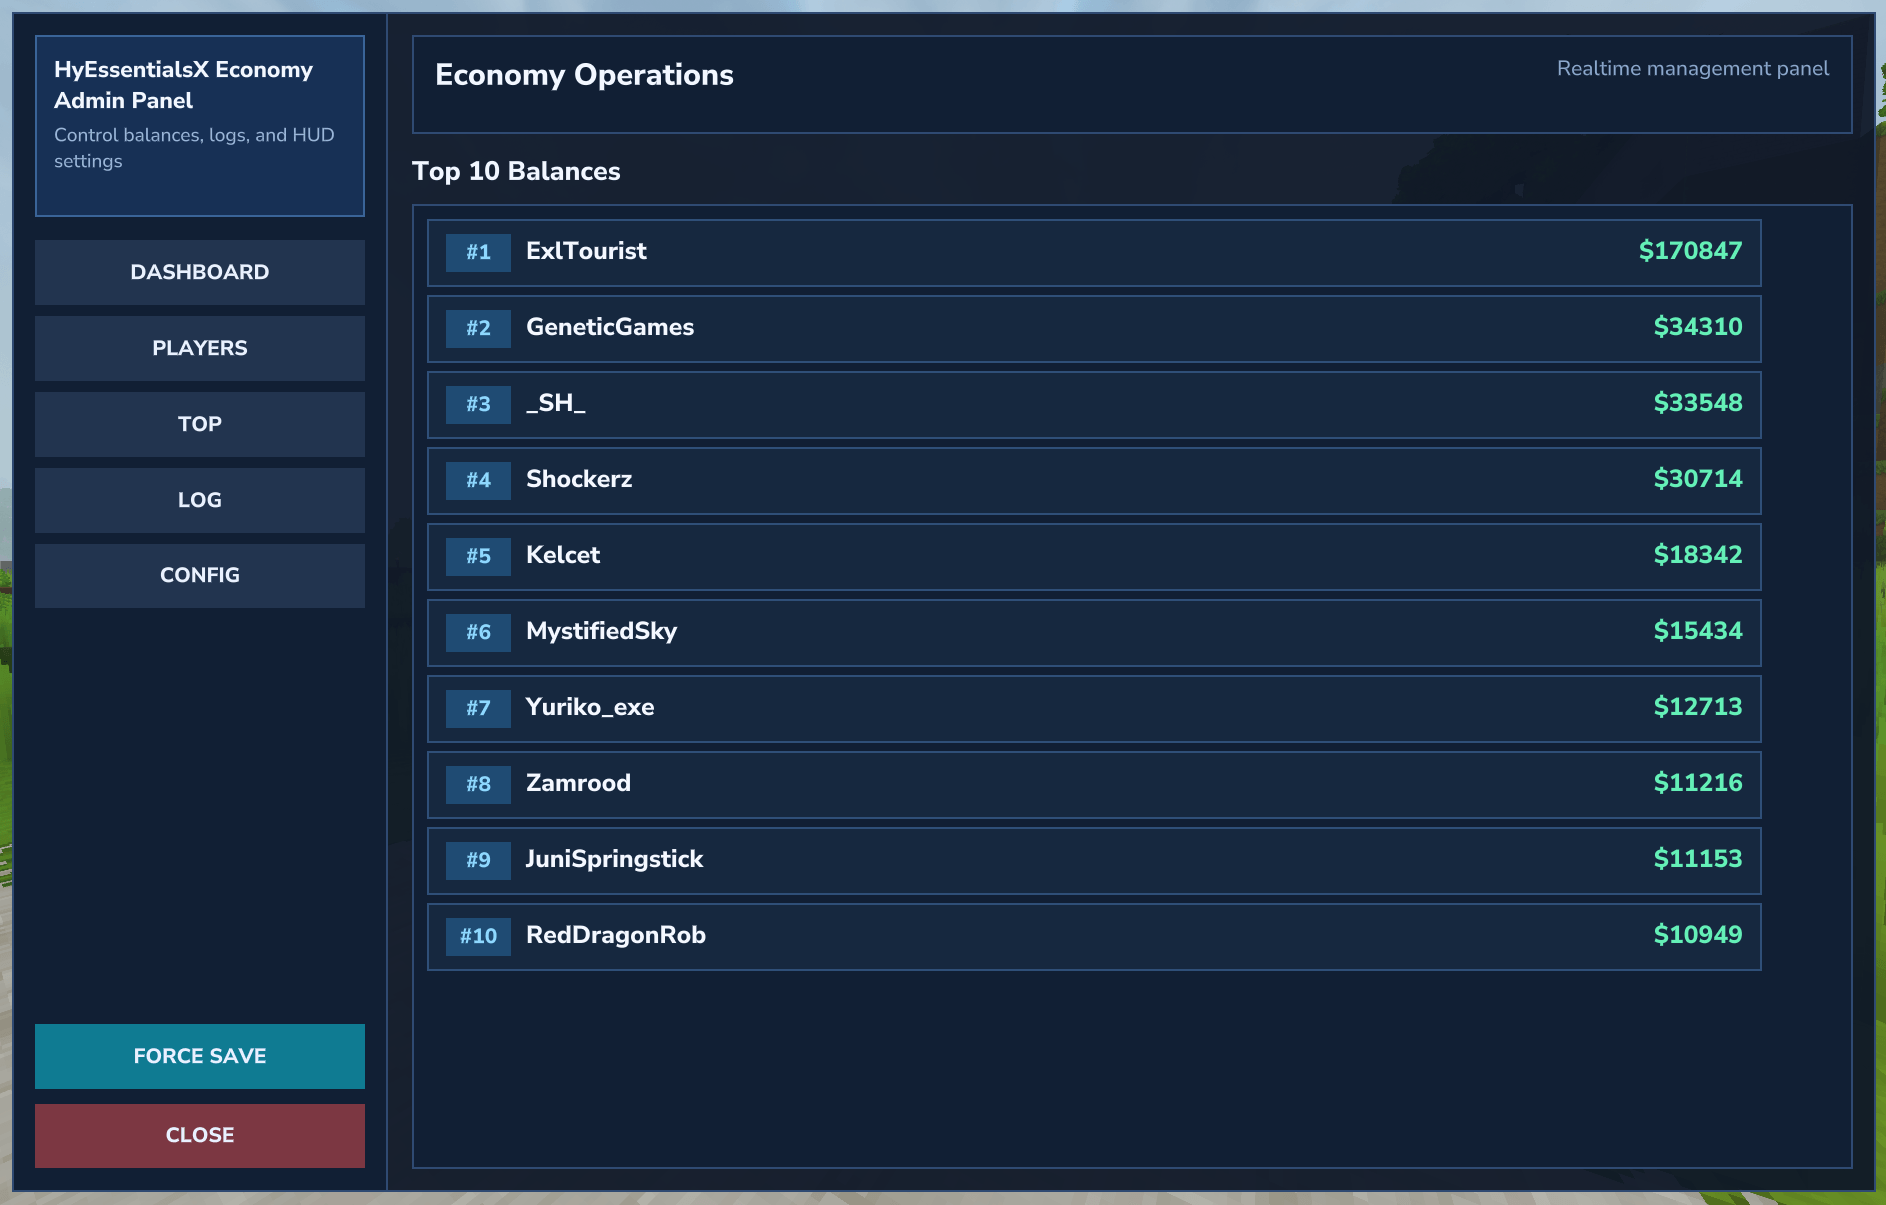The image size is (1886, 1205).
Task: Click the #5 rank badge for Kelcet
Action: (x=478, y=556)
